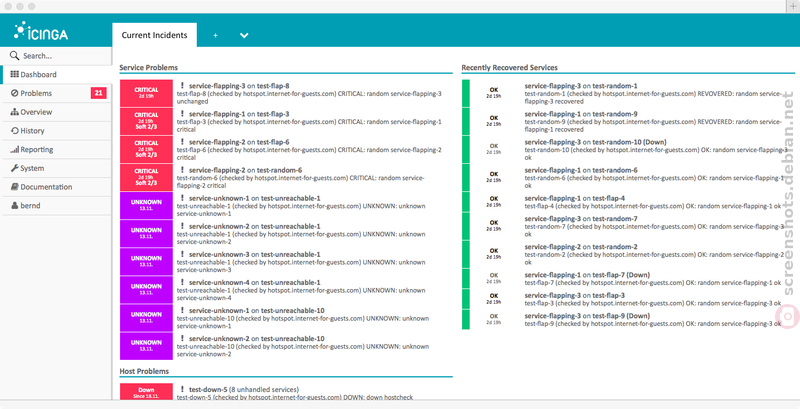Open the History menu item

coord(56,131)
